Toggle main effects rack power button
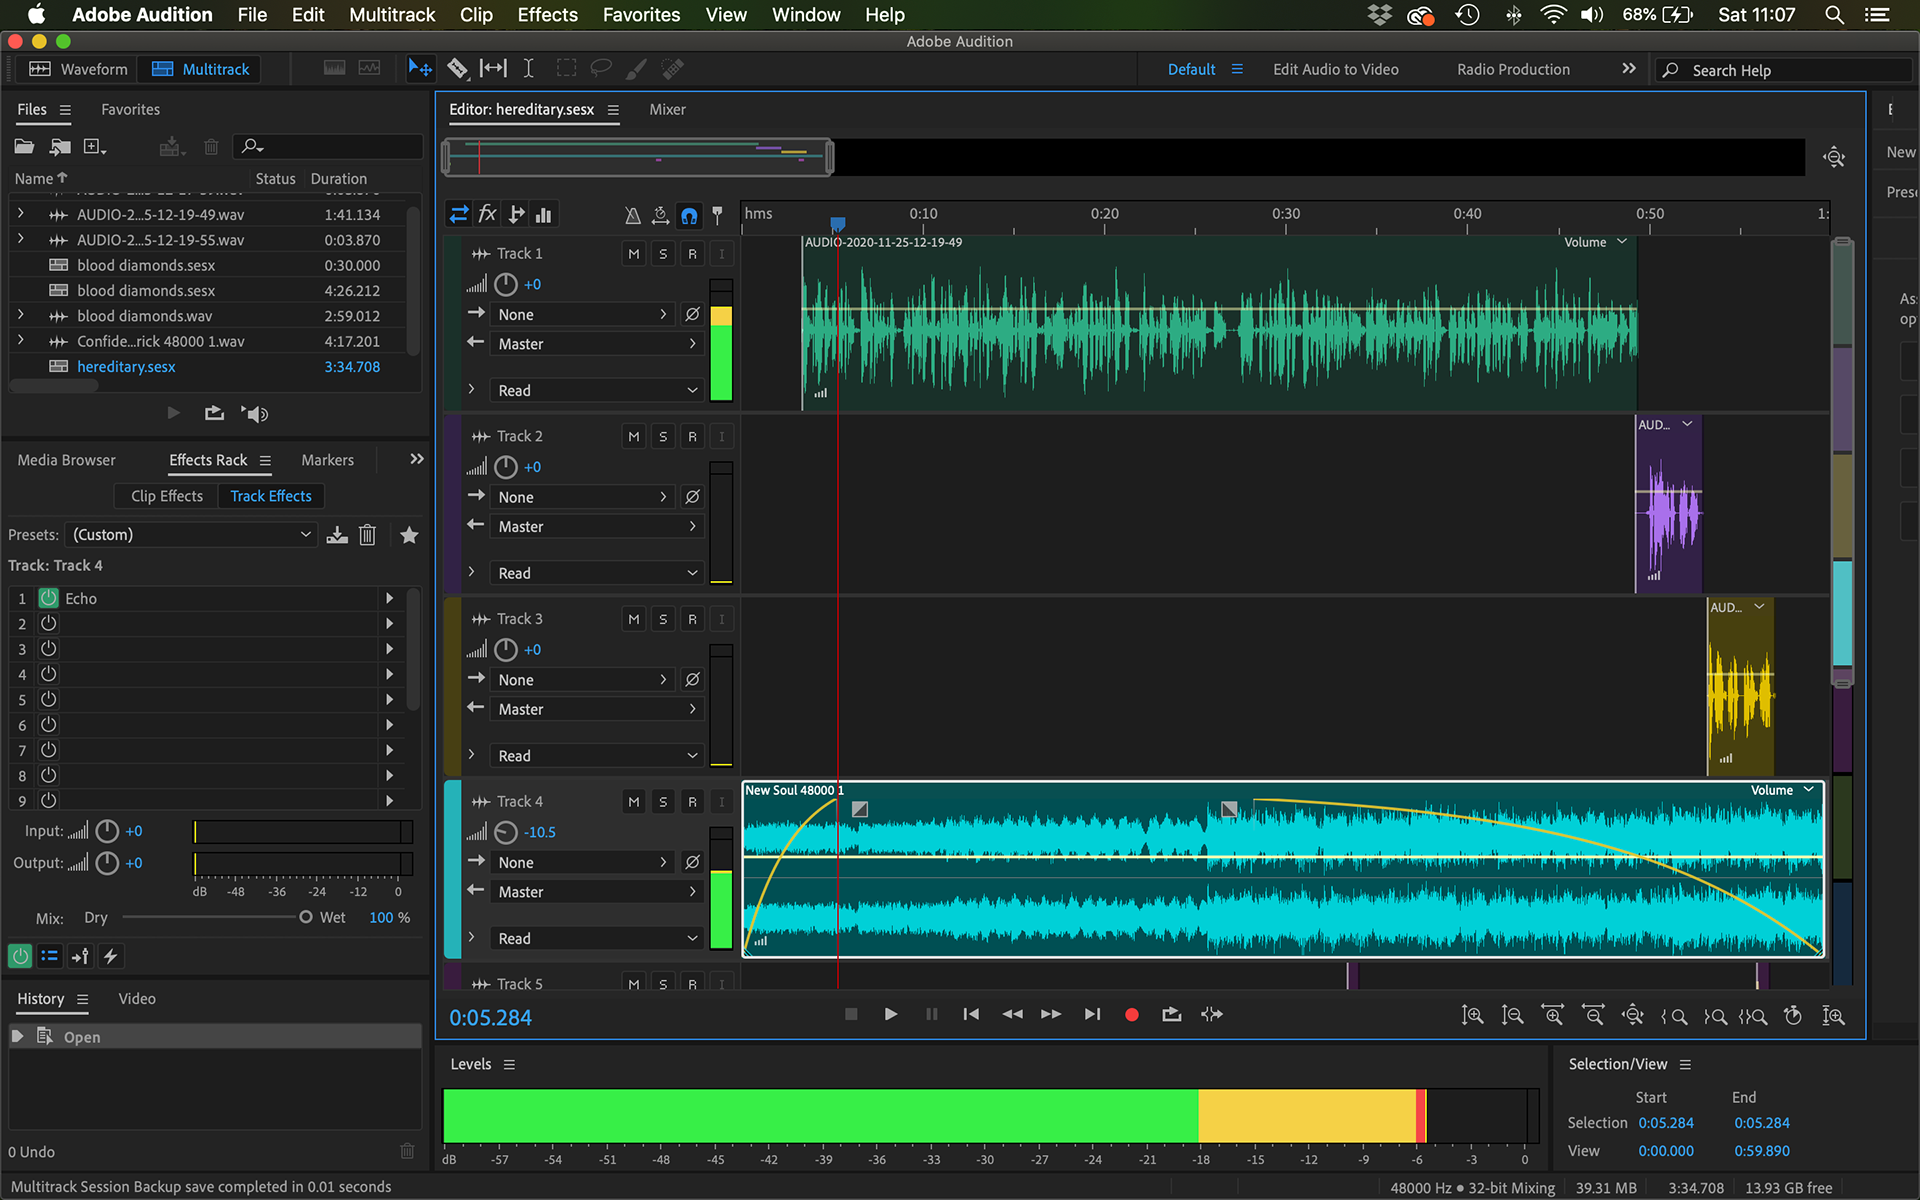This screenshot has height=1200, width=1920. pyautogui.click(x=20, y=956)
